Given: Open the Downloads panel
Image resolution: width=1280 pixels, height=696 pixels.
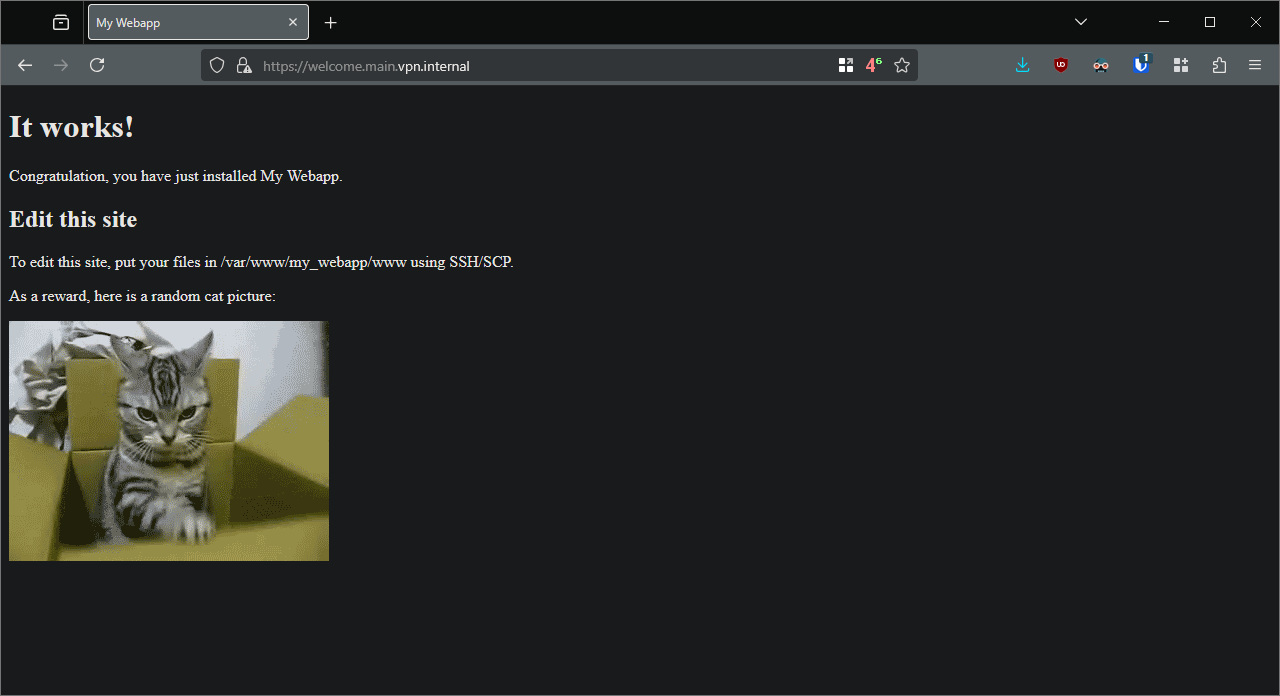Looking at the screenshot, I should point(1022,65).
